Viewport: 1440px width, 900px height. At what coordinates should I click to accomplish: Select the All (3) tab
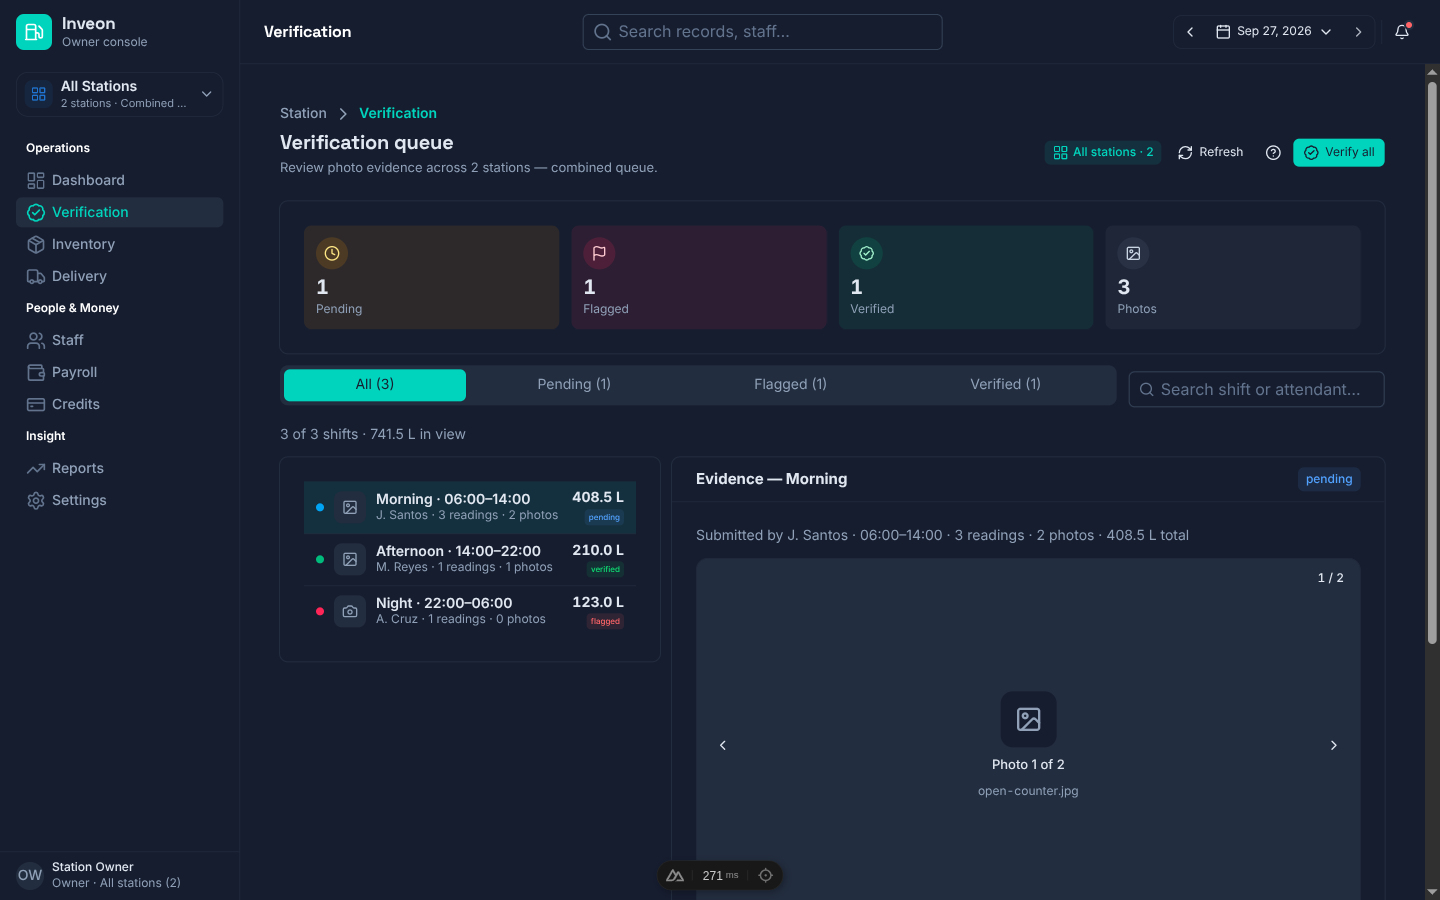375,385
